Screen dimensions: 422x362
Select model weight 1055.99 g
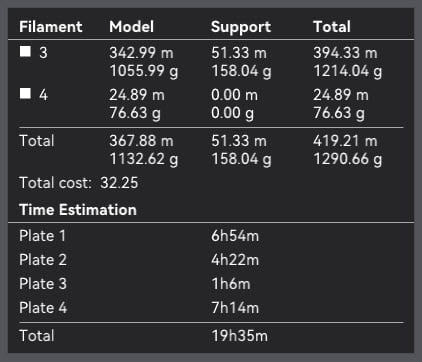point(144,71)
